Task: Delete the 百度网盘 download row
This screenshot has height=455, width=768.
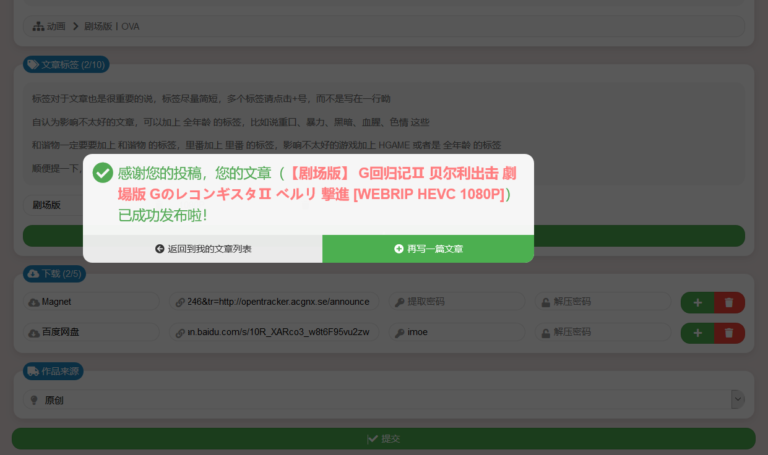Action: point(730,332)
